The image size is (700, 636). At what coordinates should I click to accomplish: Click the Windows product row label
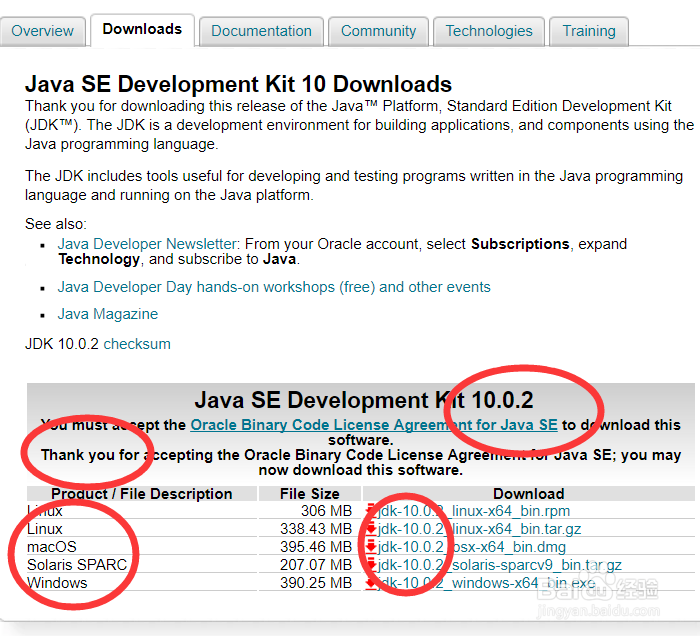pyautogui.click(x=57, y=583)
